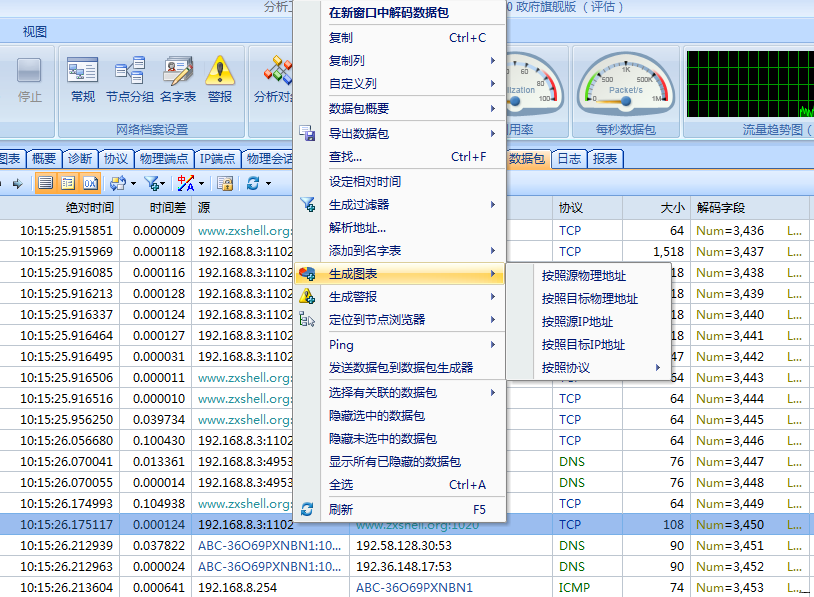Switch to the 日志 log tab
Image resolution: width=814 pixels, height=597 pixels.
click(x=569, y=158)
